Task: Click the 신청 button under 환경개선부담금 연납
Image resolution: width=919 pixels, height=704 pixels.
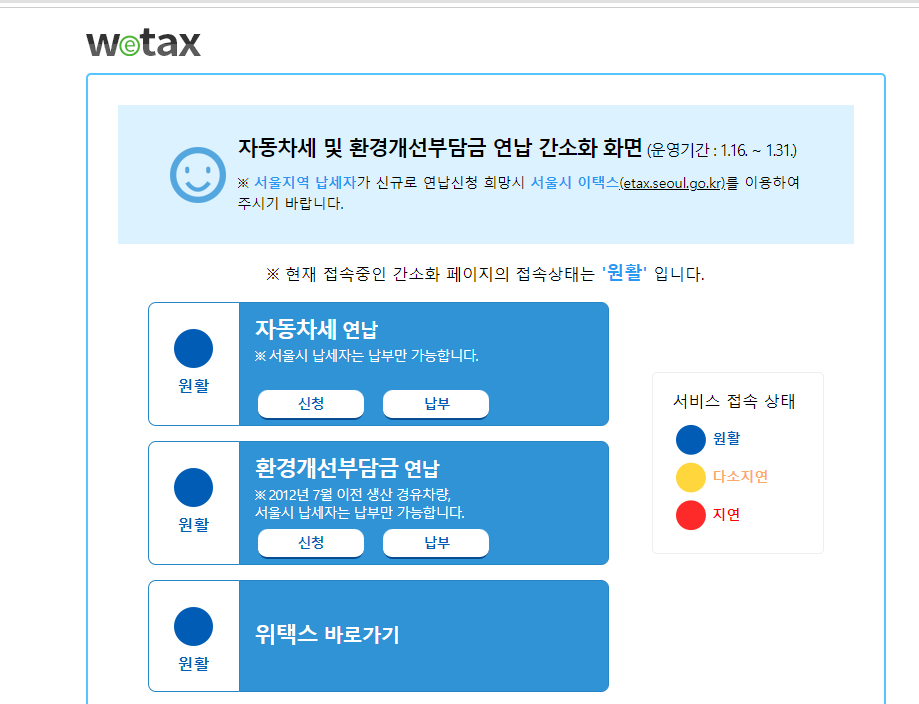Action: pos(311,543)
